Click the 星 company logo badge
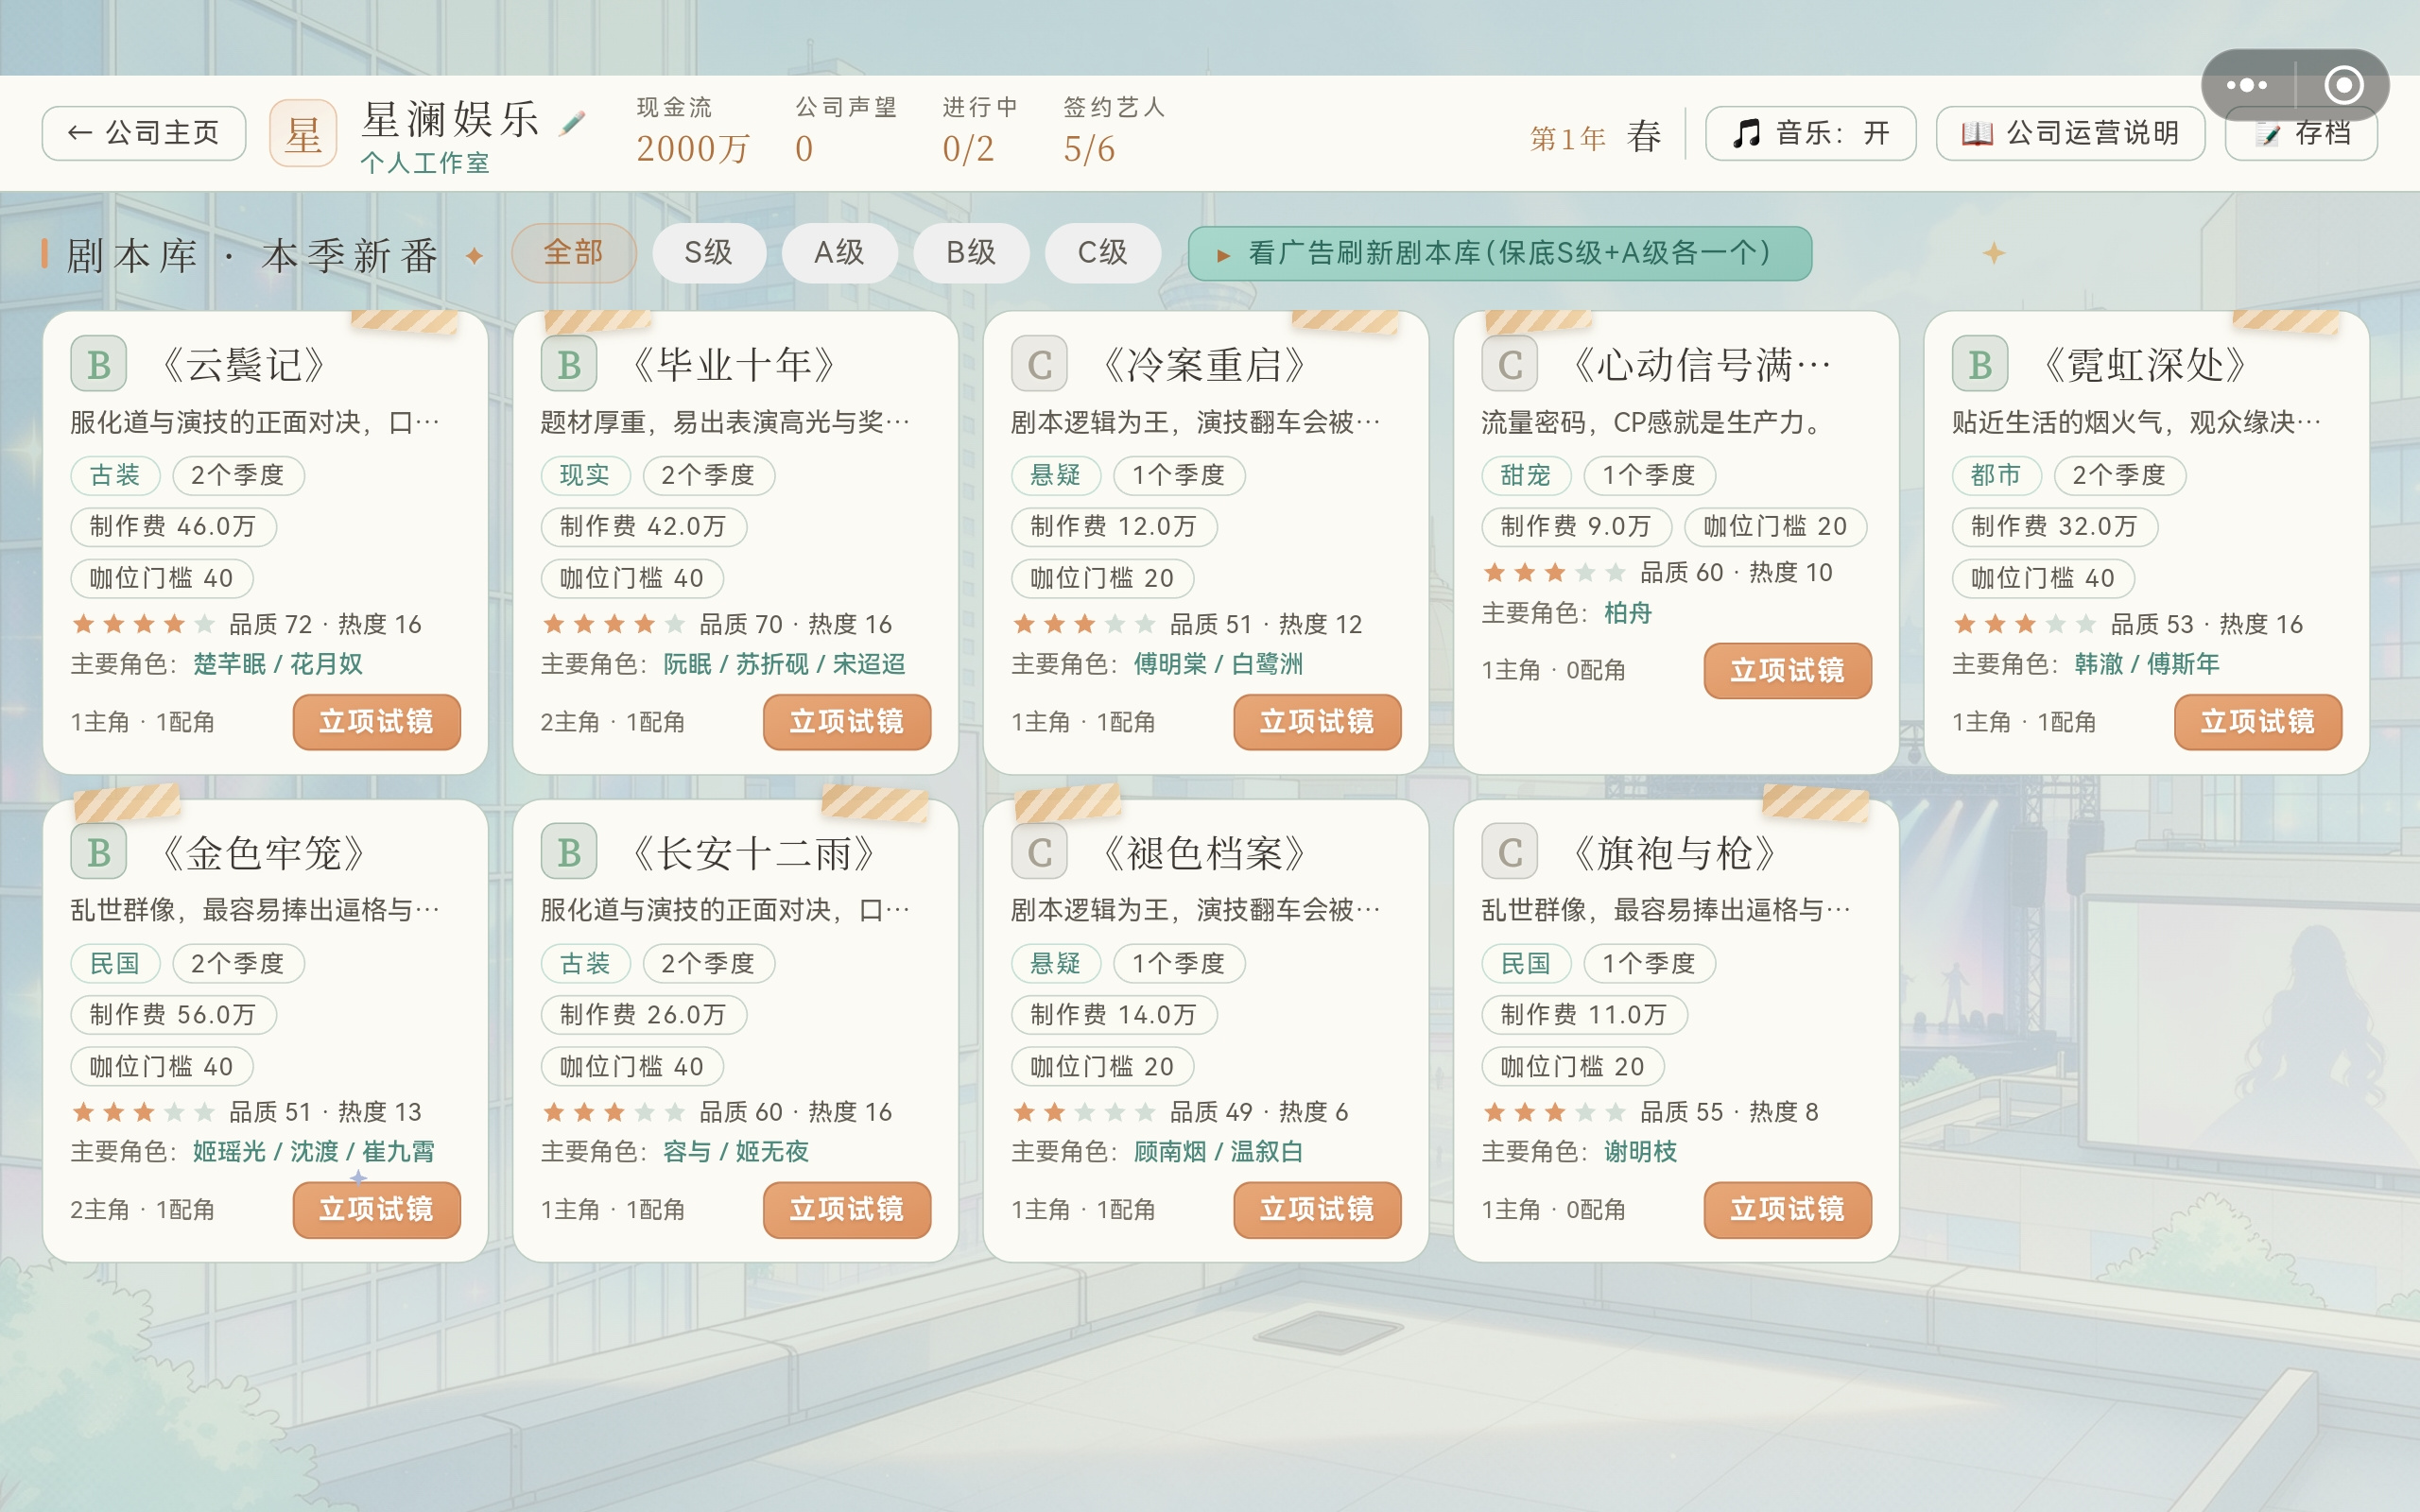The height and width of the screenshot is (1512, 2420). tap(303, 133)
